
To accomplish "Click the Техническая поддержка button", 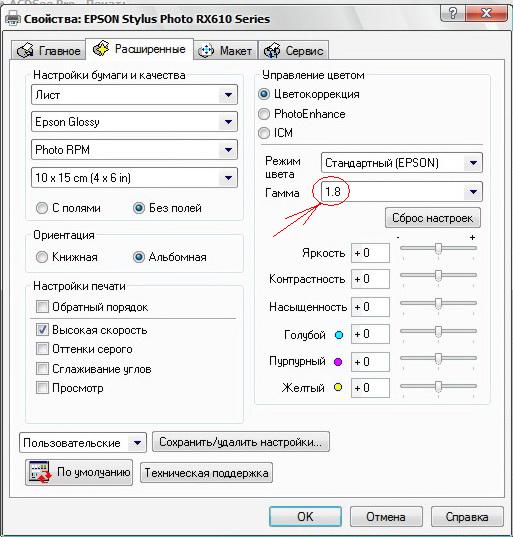I will click(x=207, y=473).
